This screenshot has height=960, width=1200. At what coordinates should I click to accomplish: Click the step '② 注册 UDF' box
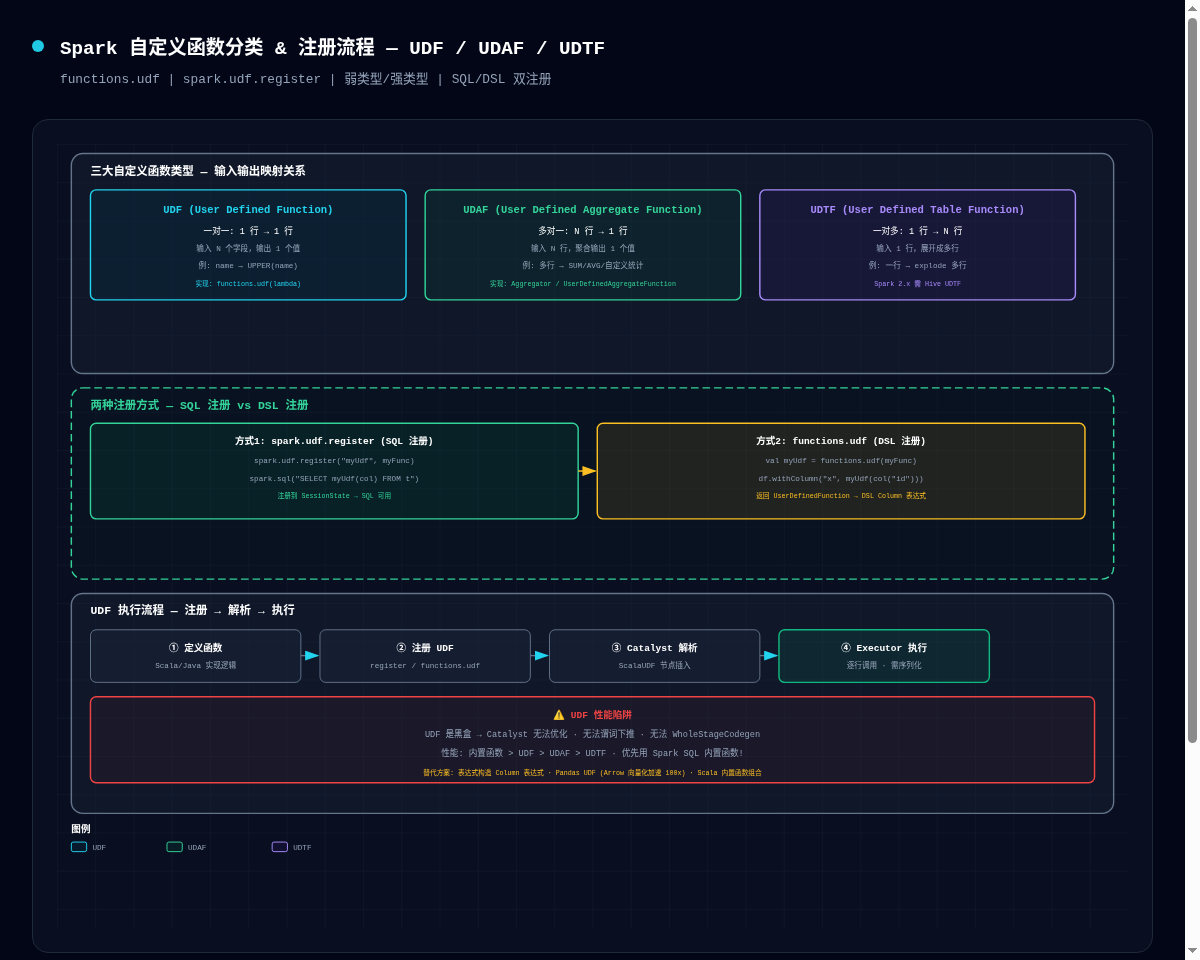pos(425,656)
